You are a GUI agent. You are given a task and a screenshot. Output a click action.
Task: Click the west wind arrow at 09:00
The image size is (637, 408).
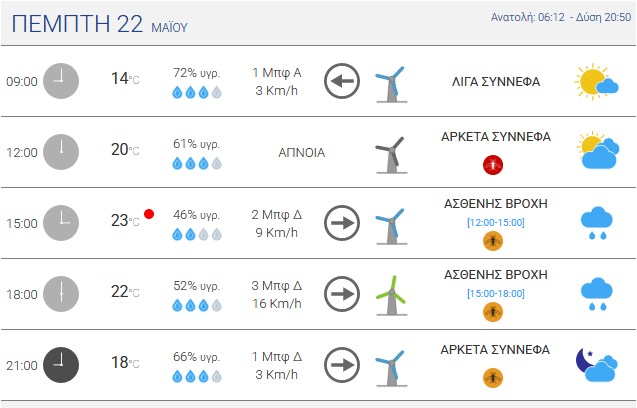342,81
